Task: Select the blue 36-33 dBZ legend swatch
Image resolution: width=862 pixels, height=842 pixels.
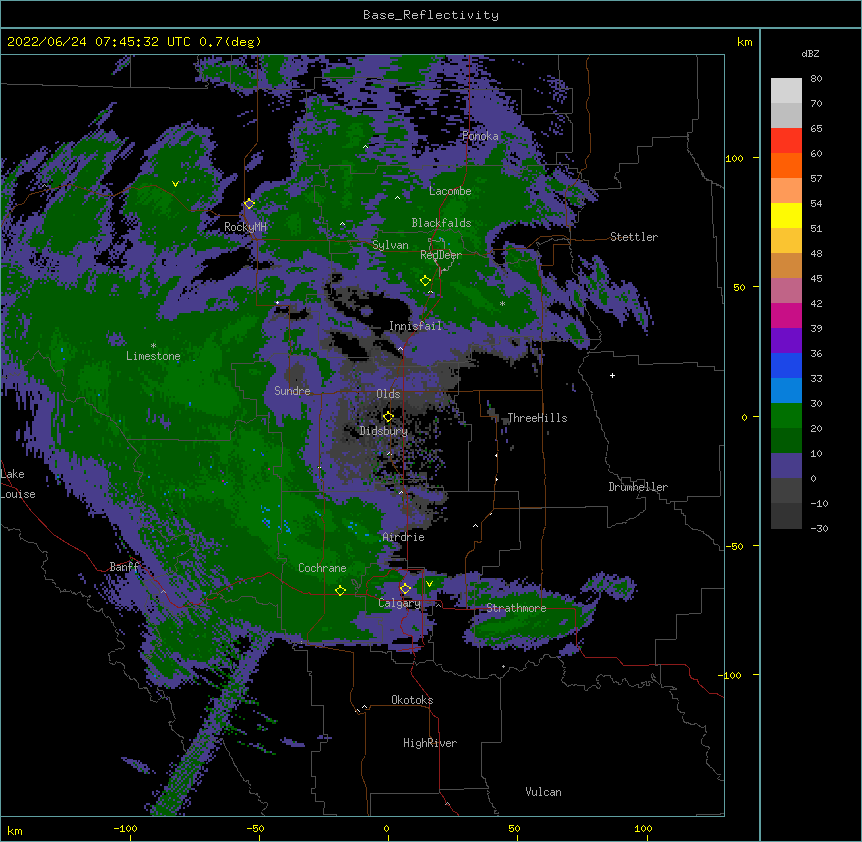Action: pyautogui.click(x=786, y=365)
